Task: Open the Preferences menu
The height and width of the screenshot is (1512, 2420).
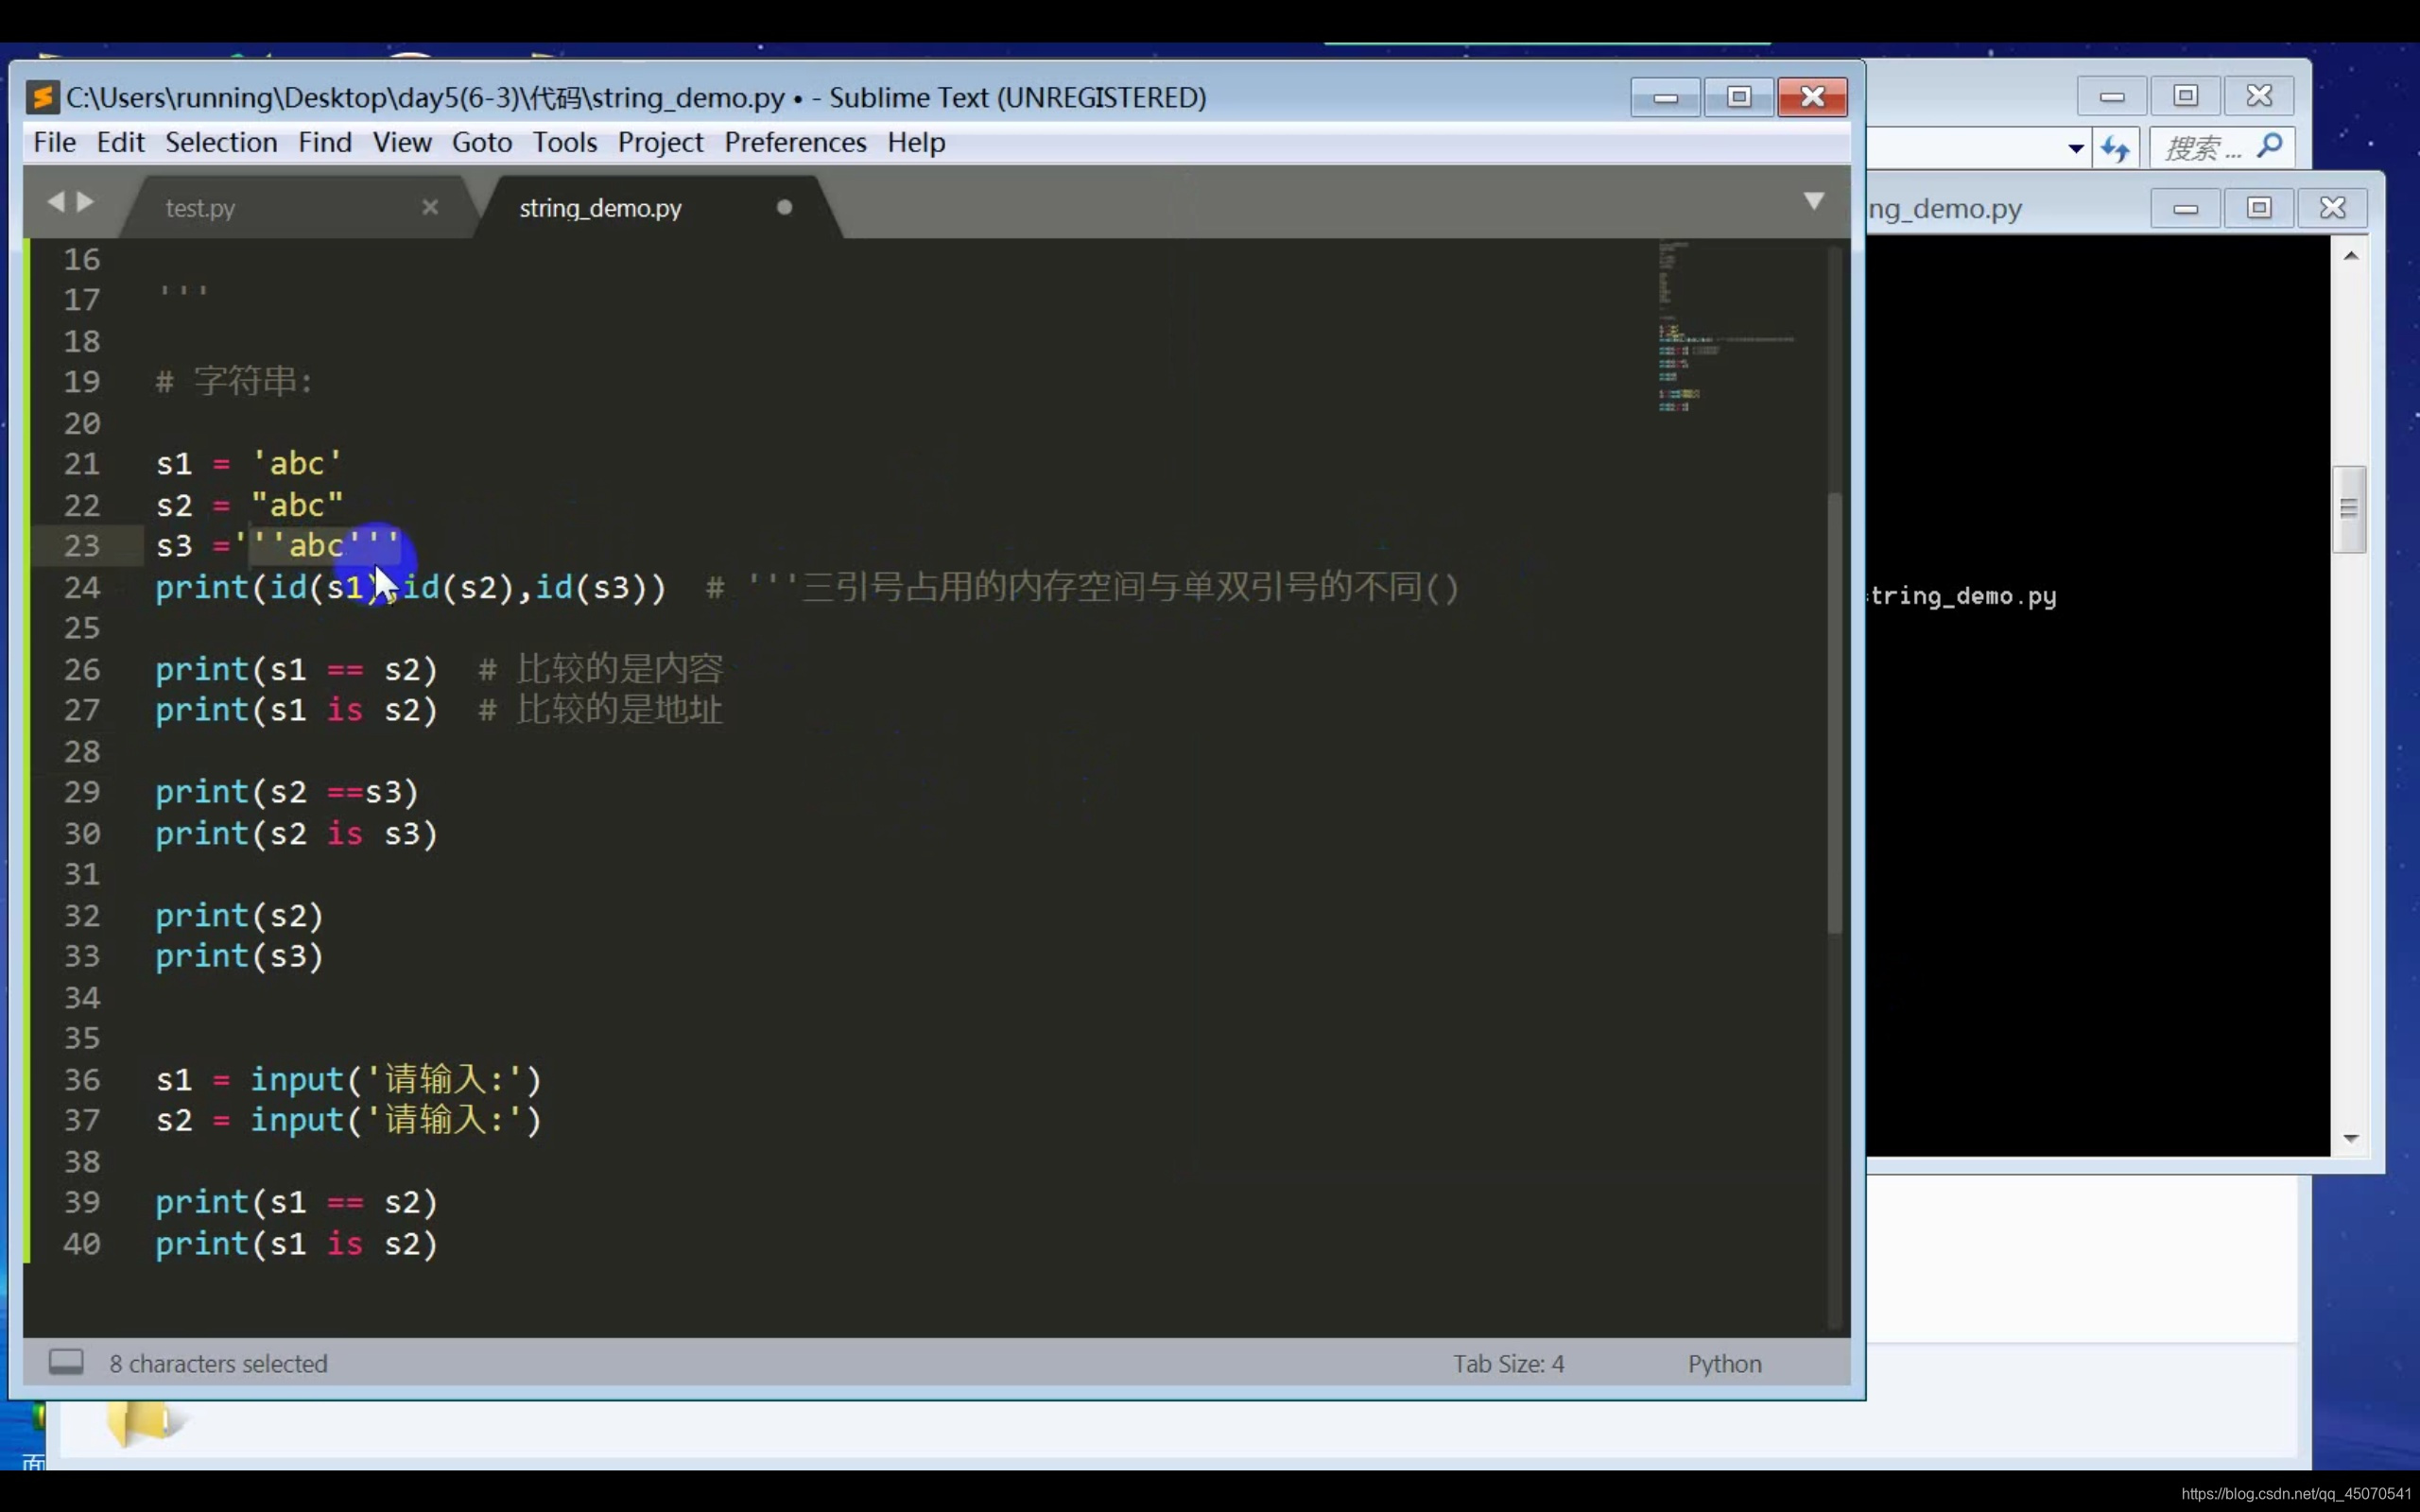Action: pyautogui.click(x=795, y=142)
